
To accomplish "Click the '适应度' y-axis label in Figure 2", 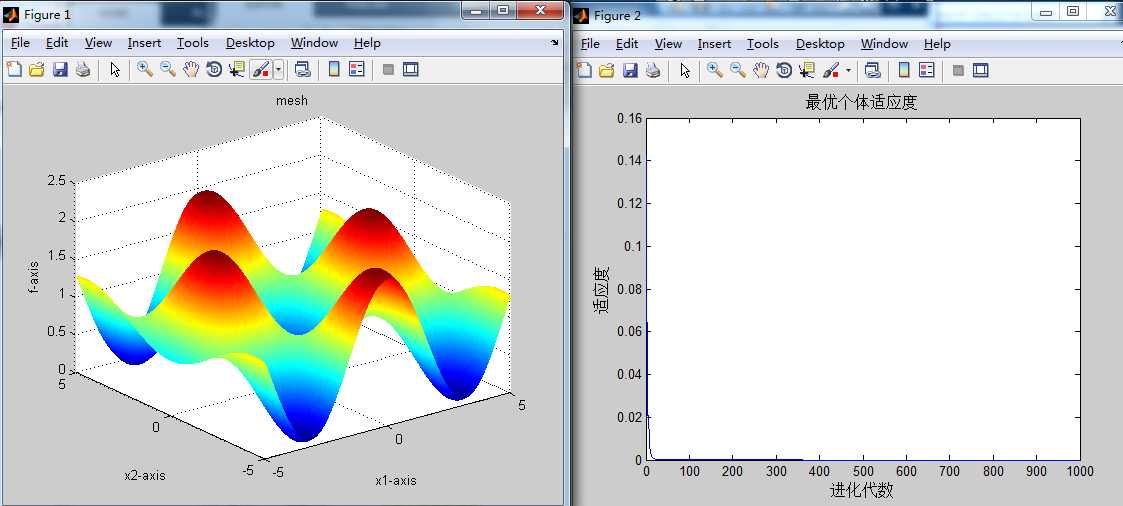I will coord(601,290).
